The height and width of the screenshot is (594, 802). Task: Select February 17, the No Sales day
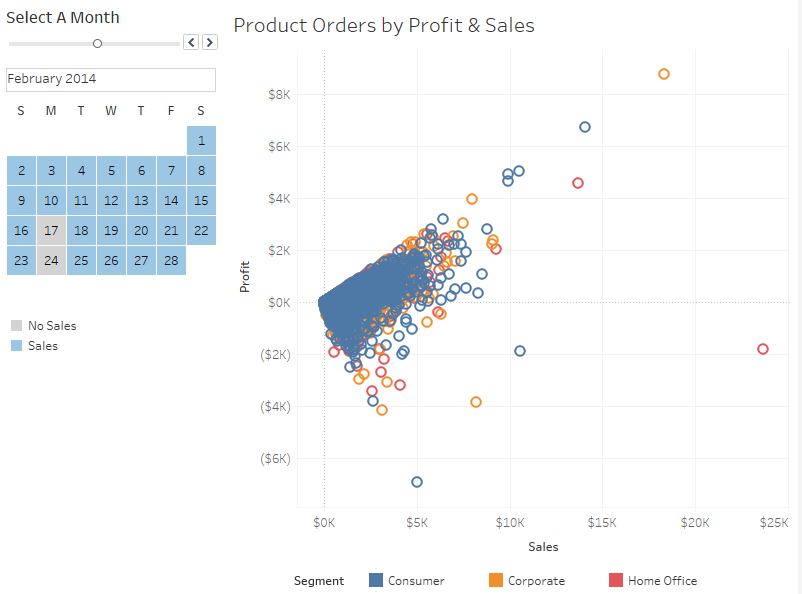click(51, 230)
